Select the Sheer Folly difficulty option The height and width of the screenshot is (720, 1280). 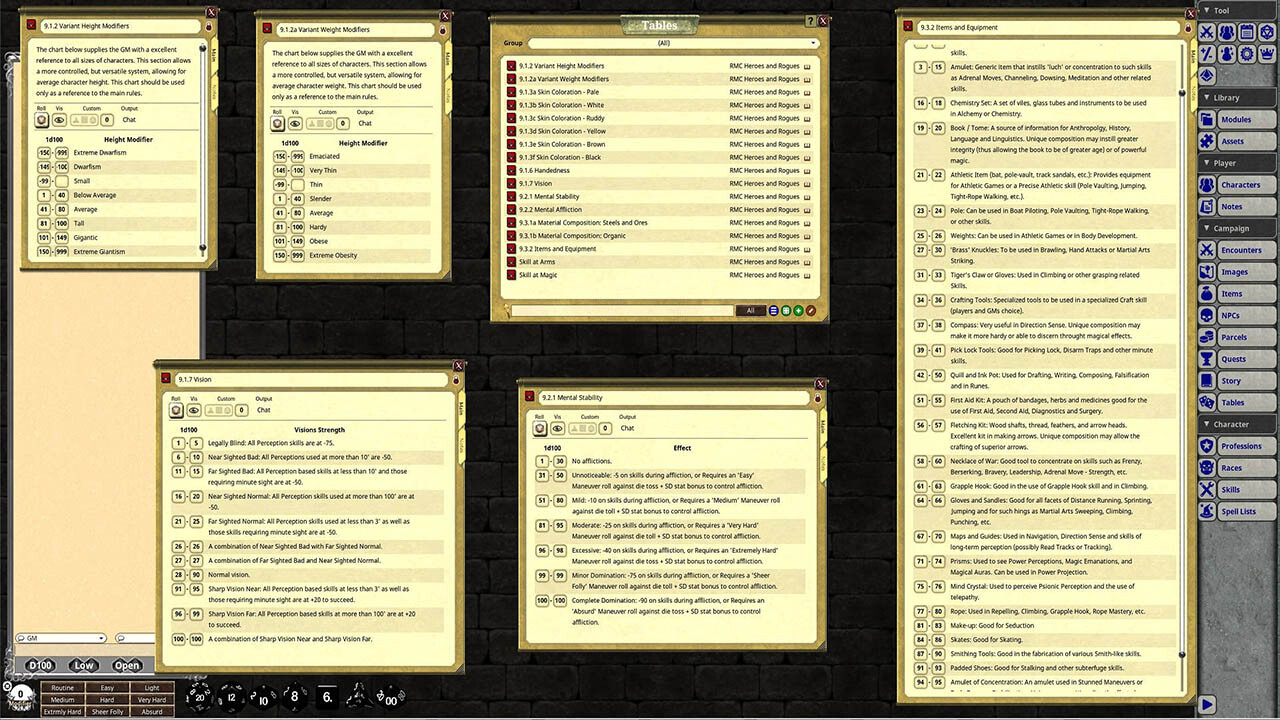tap(107, 711)
